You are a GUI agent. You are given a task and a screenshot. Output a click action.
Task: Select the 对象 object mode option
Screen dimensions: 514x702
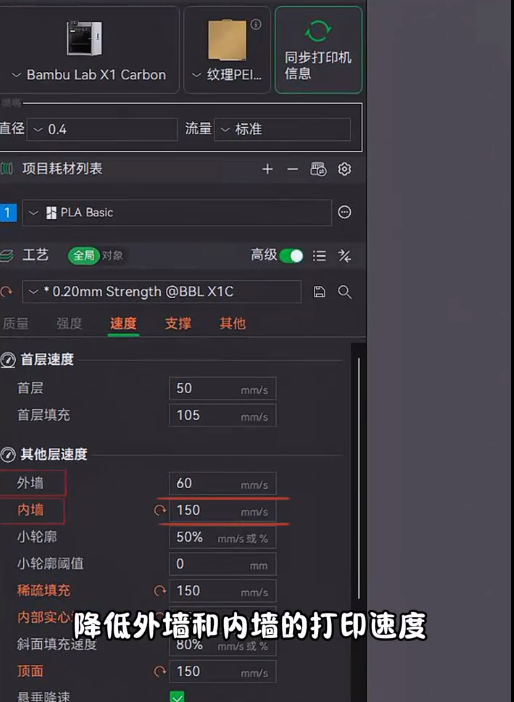[x=112, y=256]
